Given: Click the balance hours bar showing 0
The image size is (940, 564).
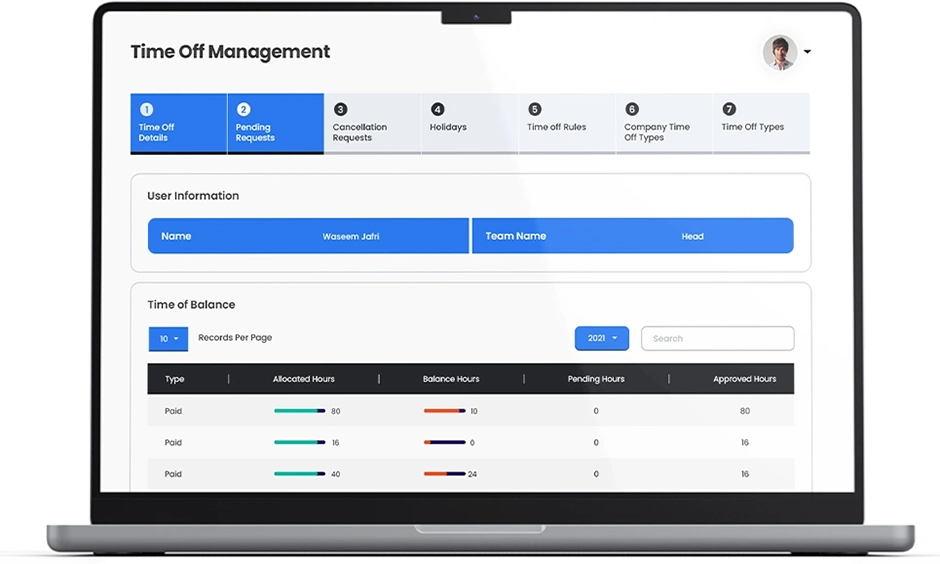Looking at the screenshot, I should tap(445, 442).
